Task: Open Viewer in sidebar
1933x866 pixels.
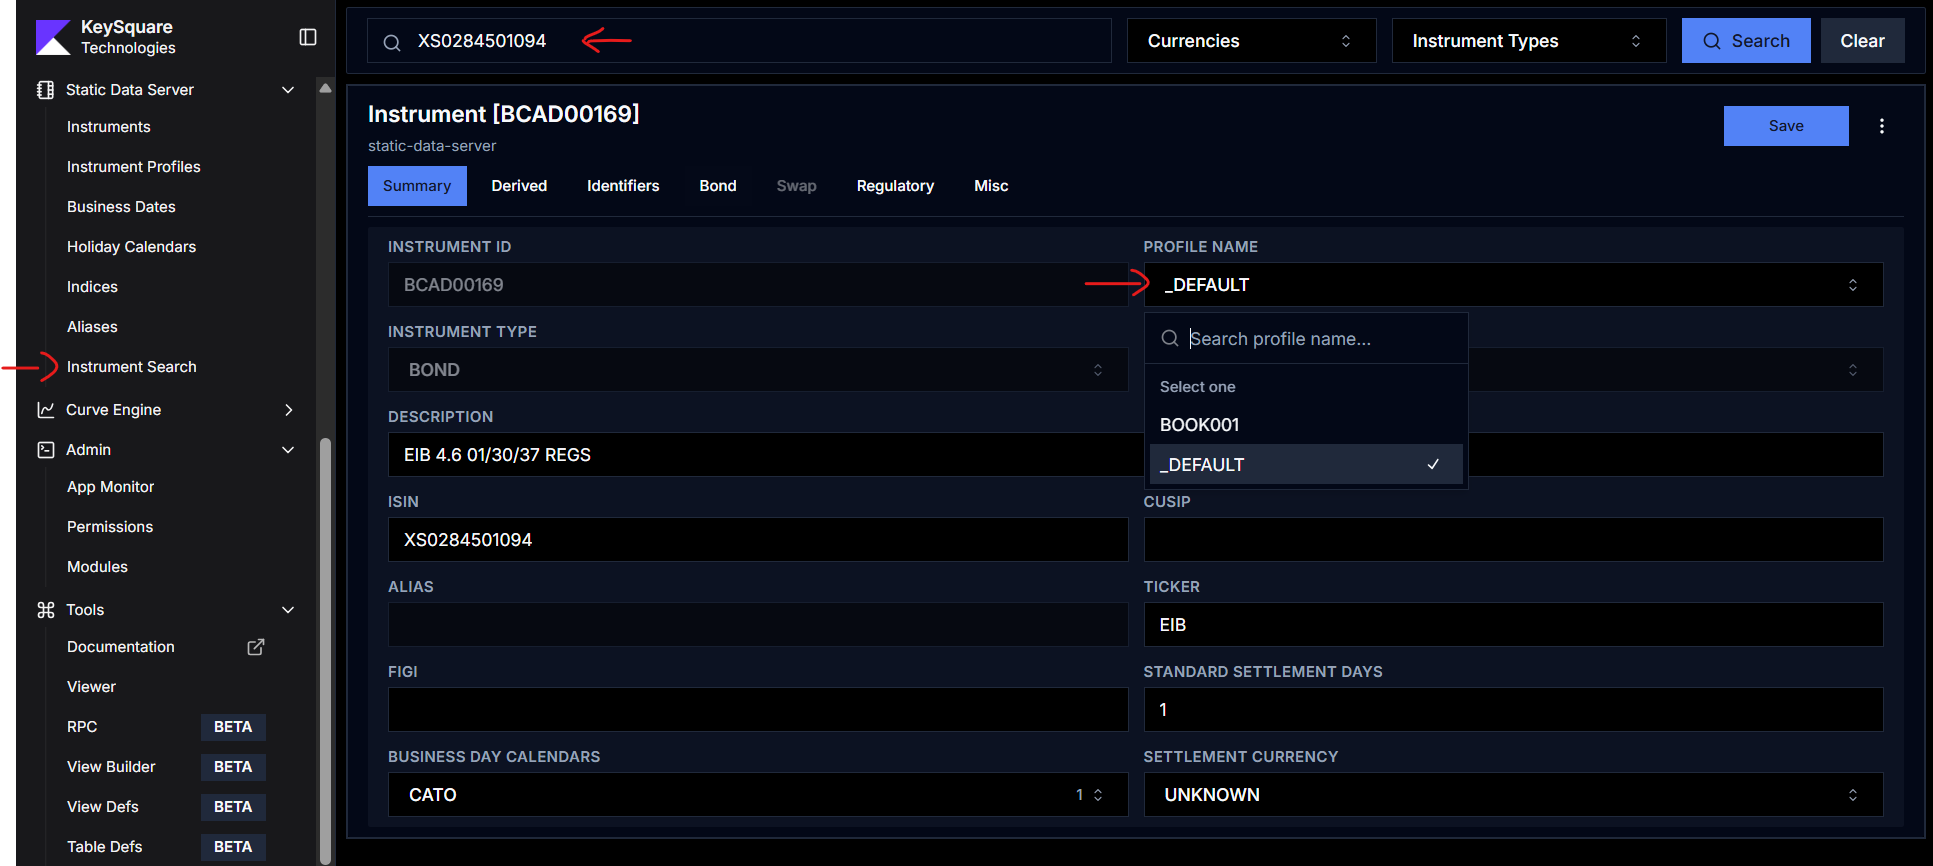Action: click(x=91, y=687)
